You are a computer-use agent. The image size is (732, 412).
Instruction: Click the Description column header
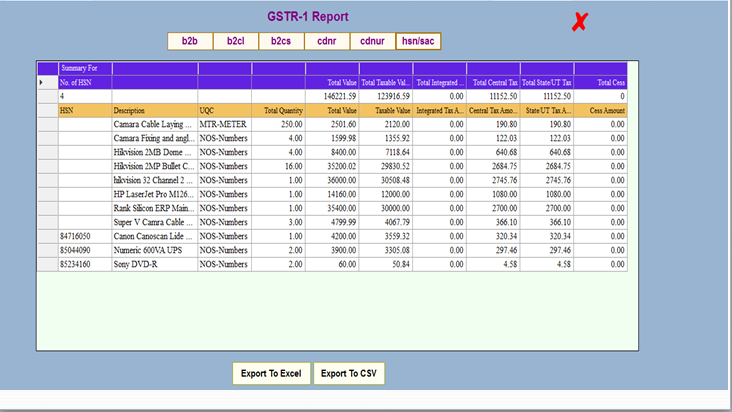point(155,111)
